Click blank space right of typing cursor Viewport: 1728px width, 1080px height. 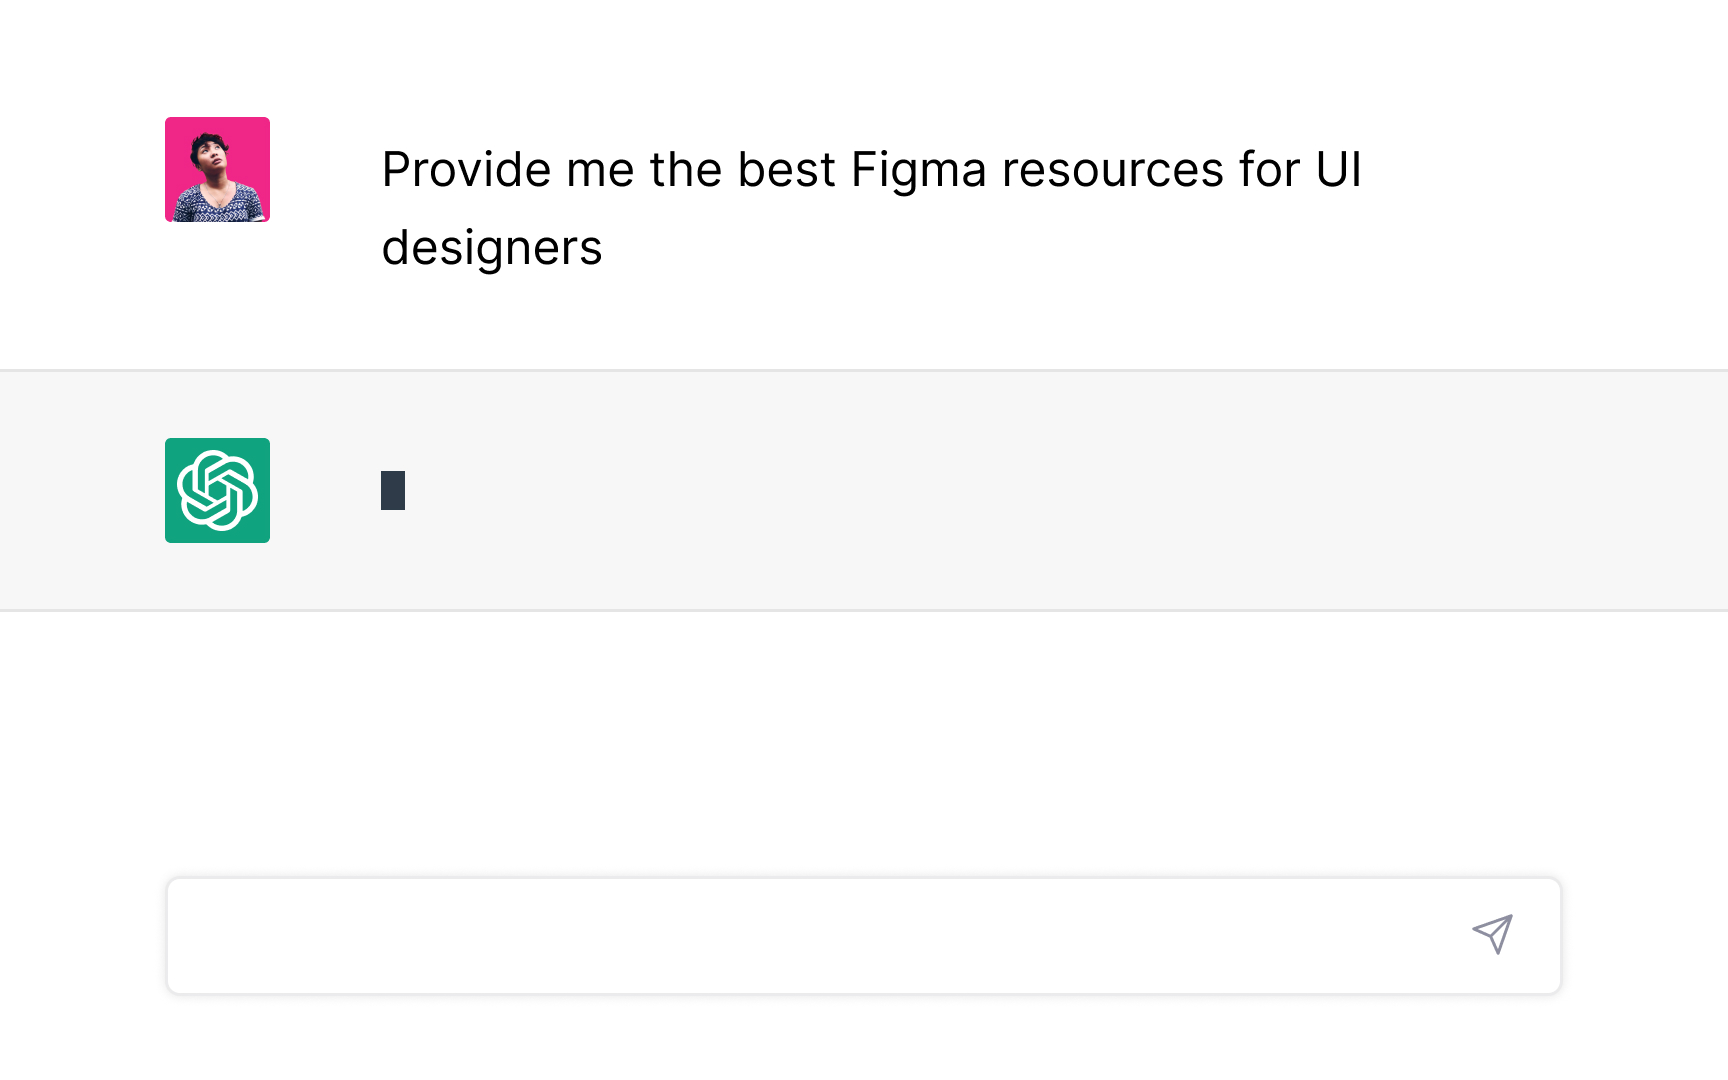[x=800, y=490]
